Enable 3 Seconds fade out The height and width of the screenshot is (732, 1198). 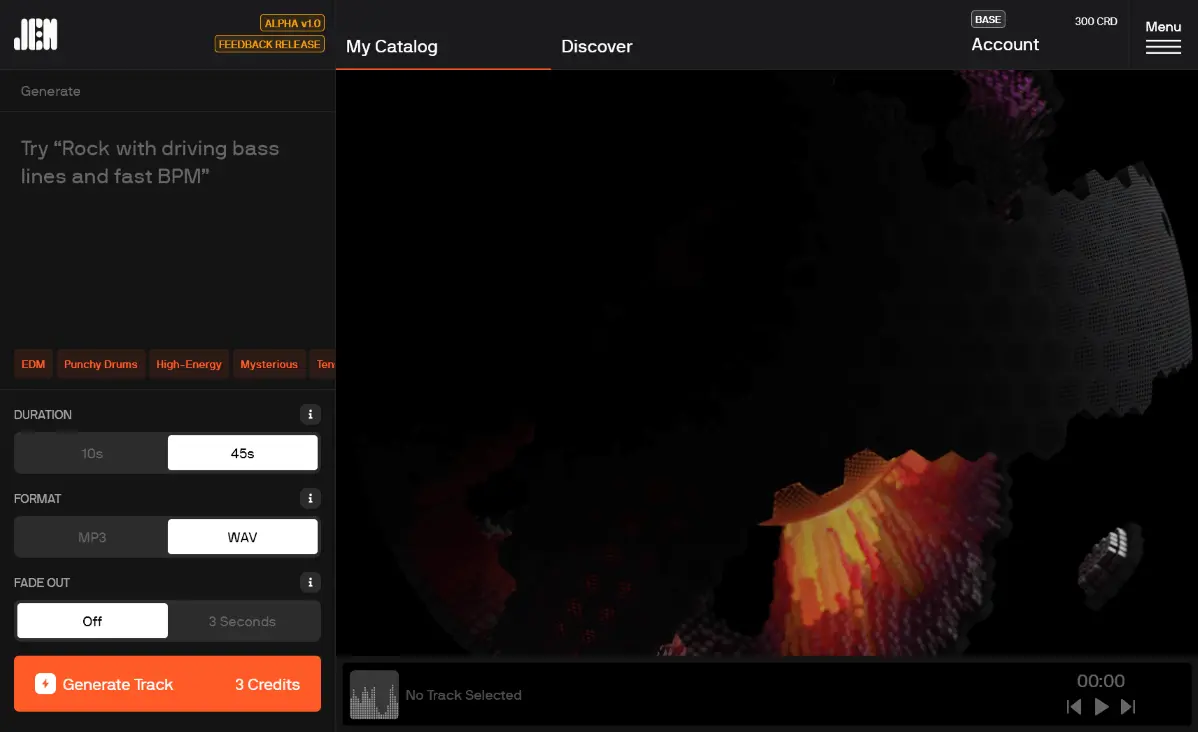pos(243,621)
